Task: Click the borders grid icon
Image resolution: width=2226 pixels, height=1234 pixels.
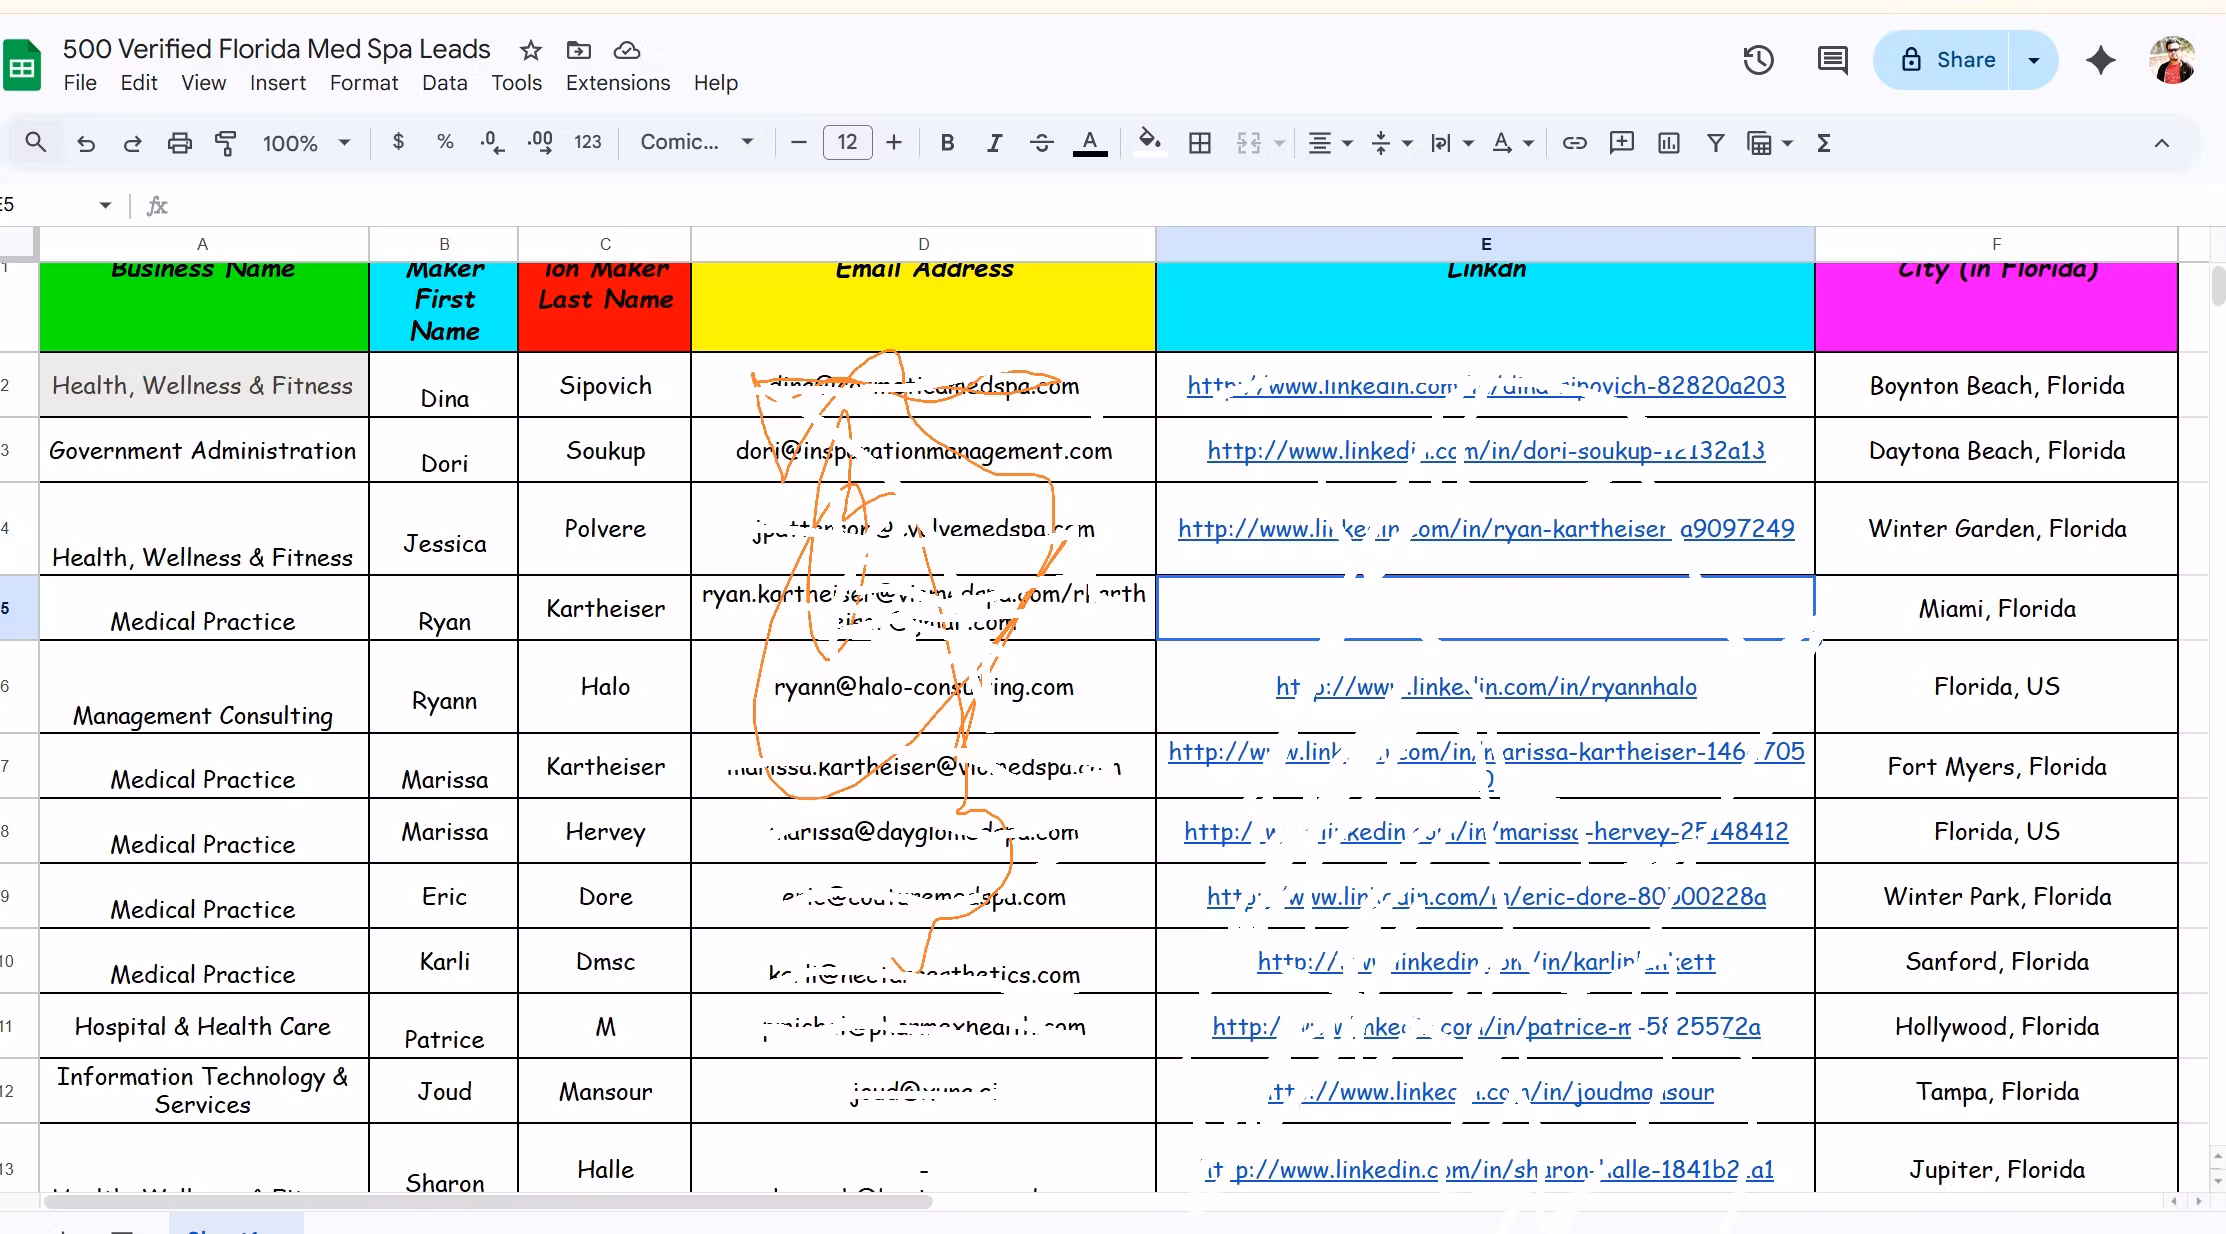Action: [1199, 143]
